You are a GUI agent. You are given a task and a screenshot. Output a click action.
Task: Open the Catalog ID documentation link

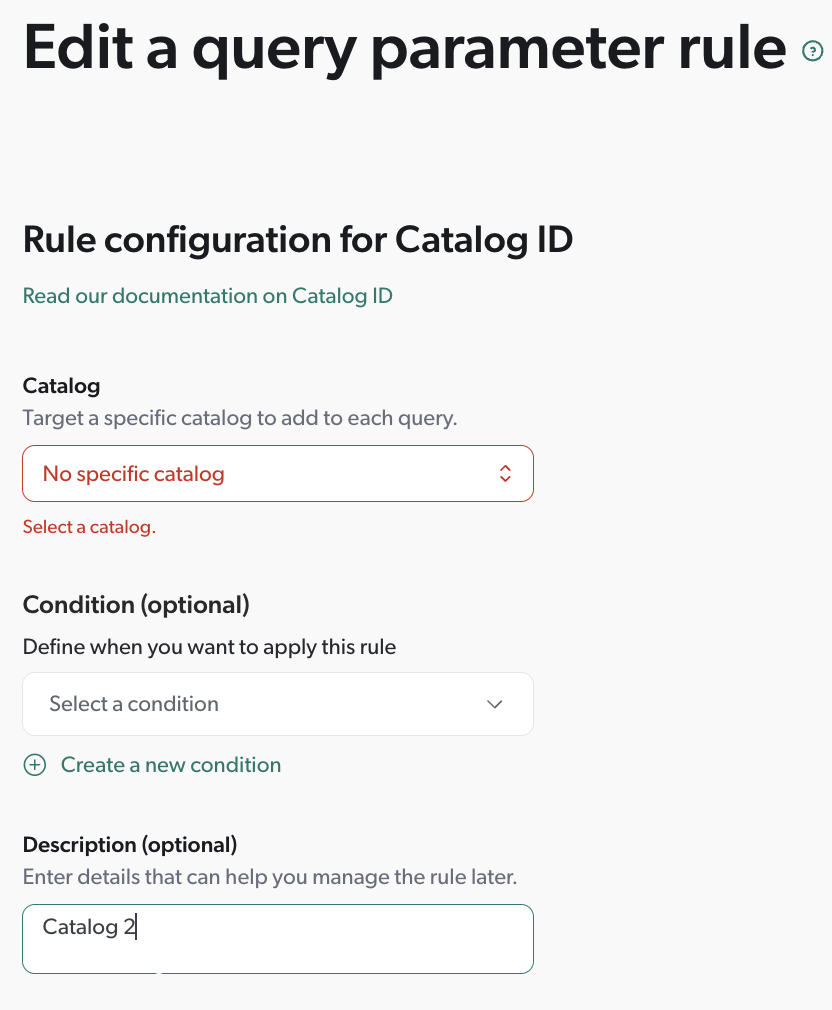pyautogui.click(x=207, y=296)
